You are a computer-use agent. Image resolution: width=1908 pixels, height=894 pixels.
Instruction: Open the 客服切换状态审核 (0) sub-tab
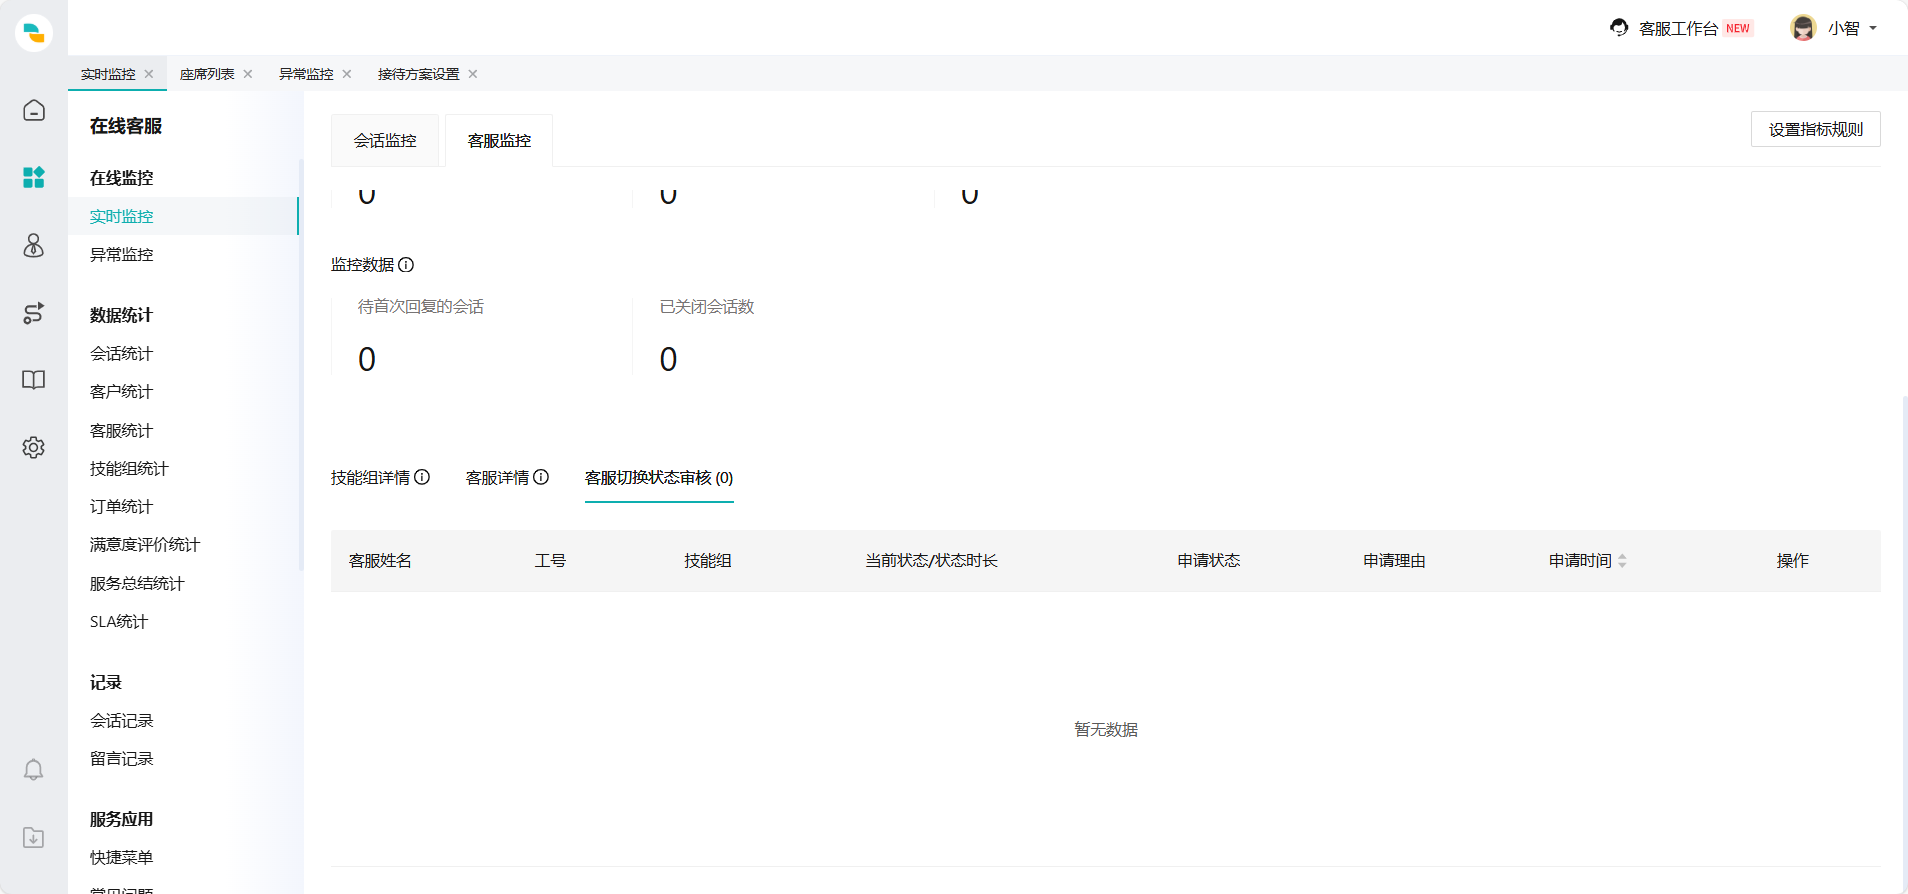point(659,478)
